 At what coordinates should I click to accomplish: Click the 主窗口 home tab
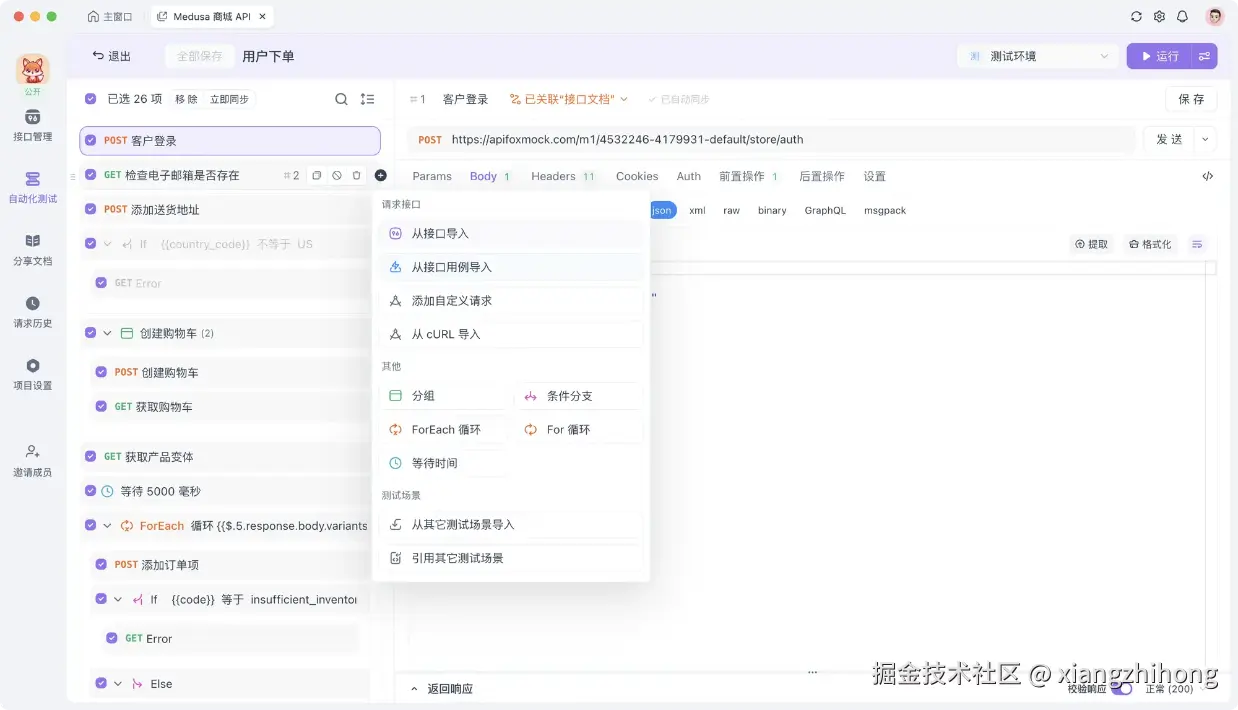112,17
